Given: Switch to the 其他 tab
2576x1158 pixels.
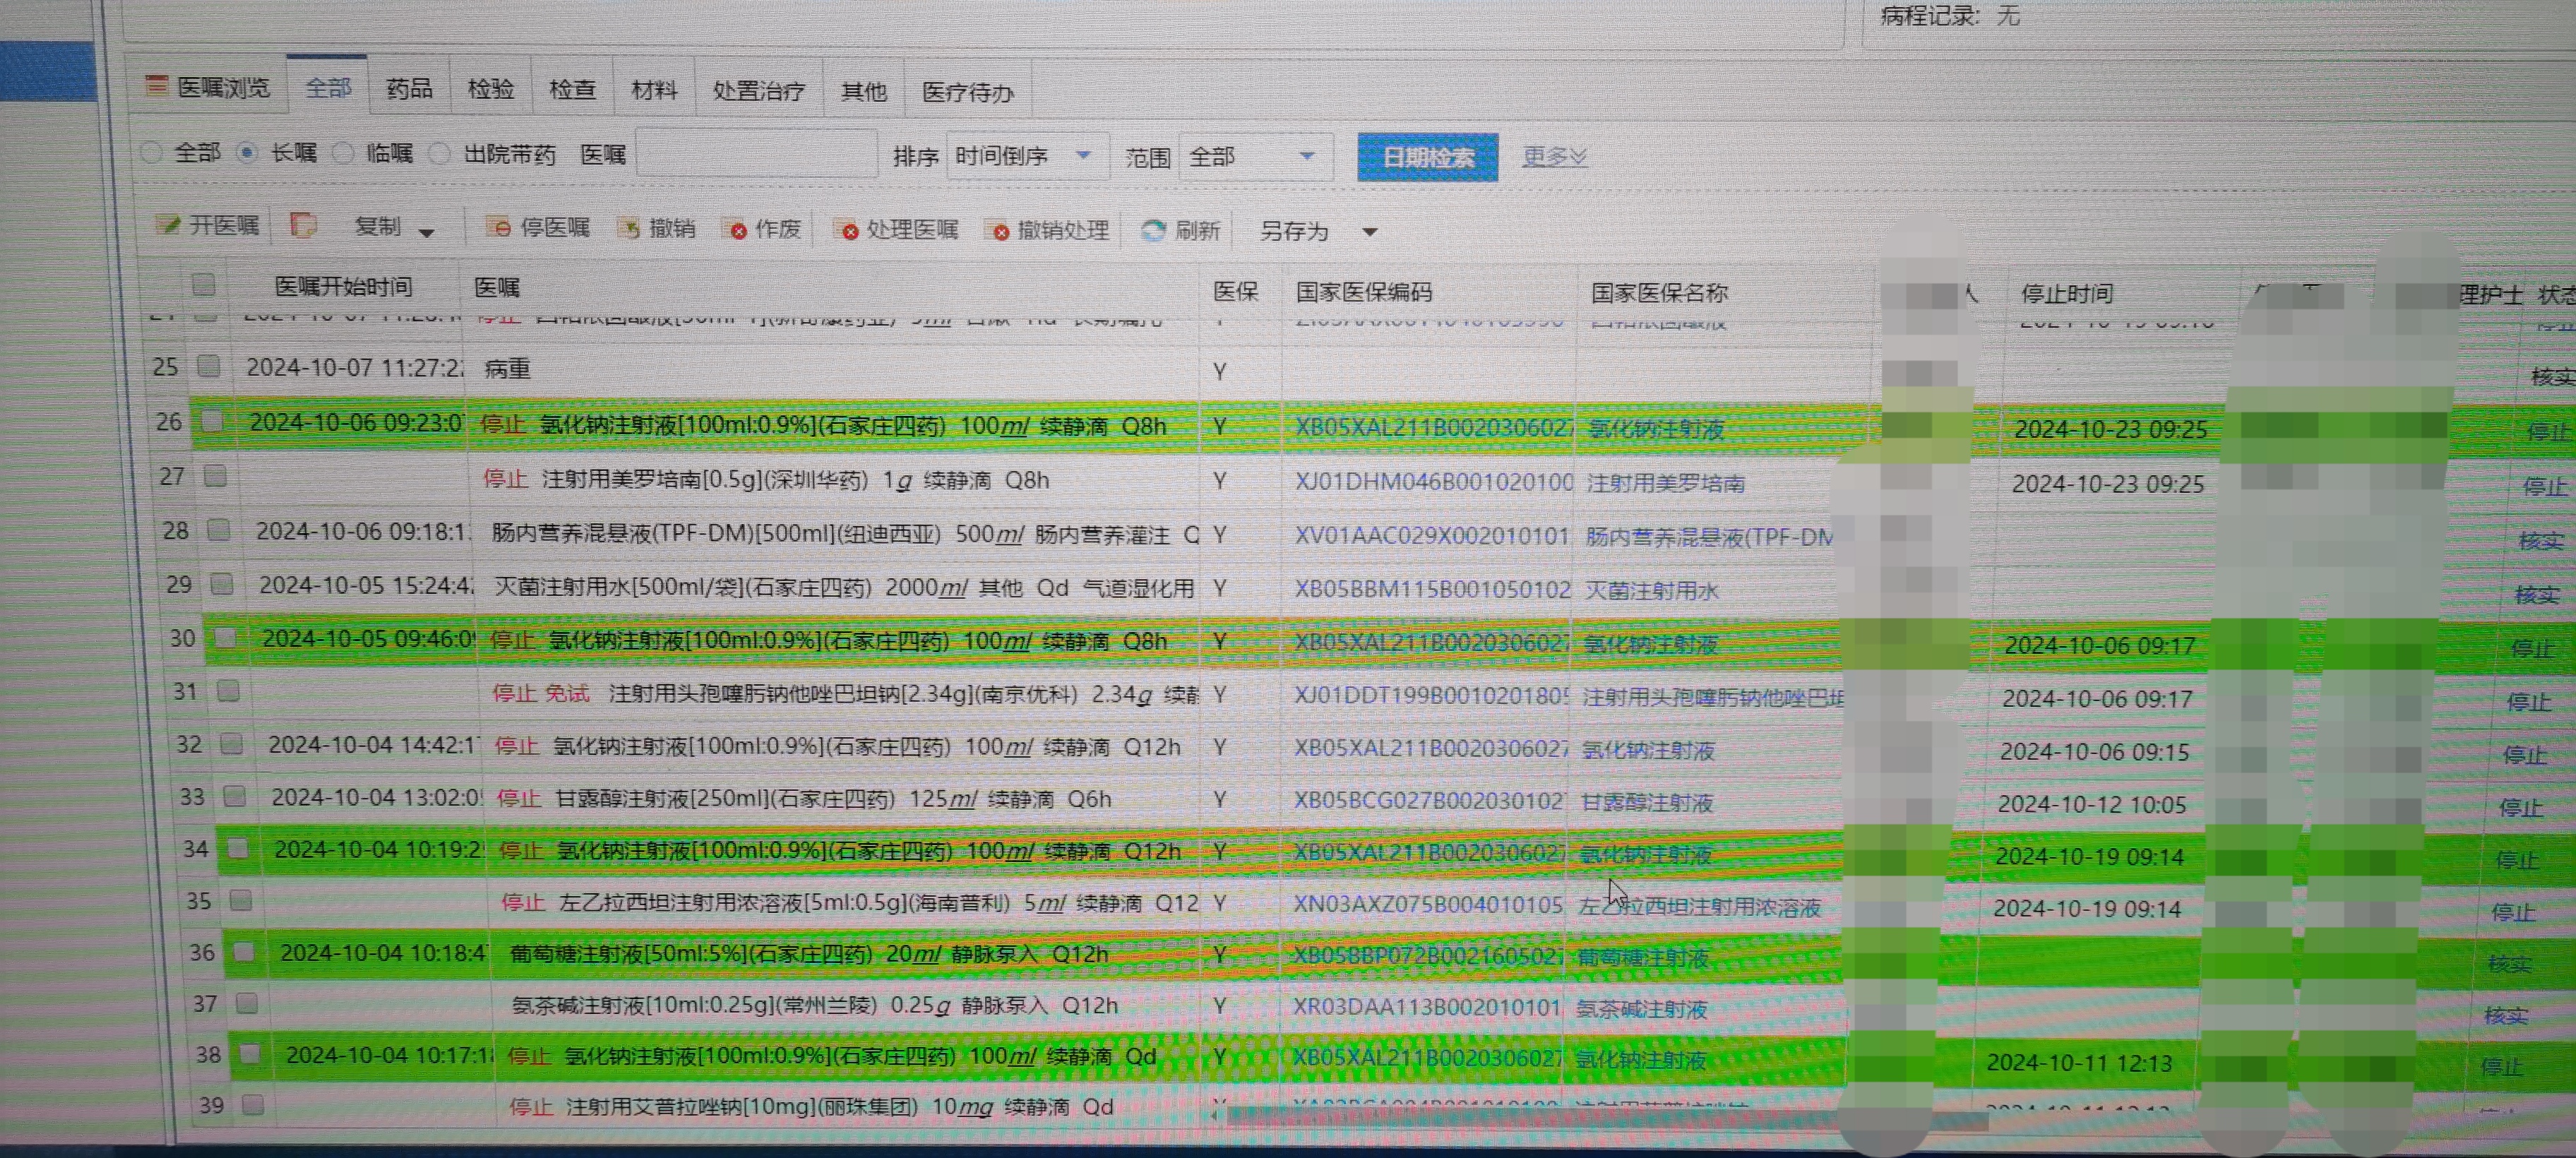Looking at the screenshot, I should point(863,92).
